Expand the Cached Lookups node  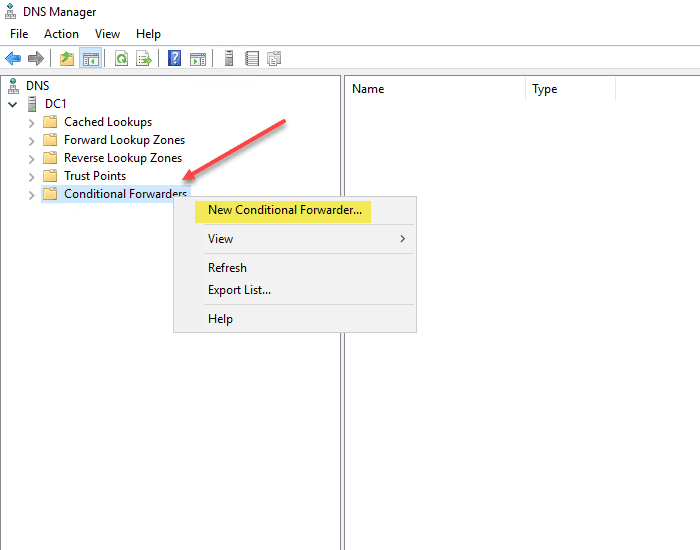pos(31,123)
